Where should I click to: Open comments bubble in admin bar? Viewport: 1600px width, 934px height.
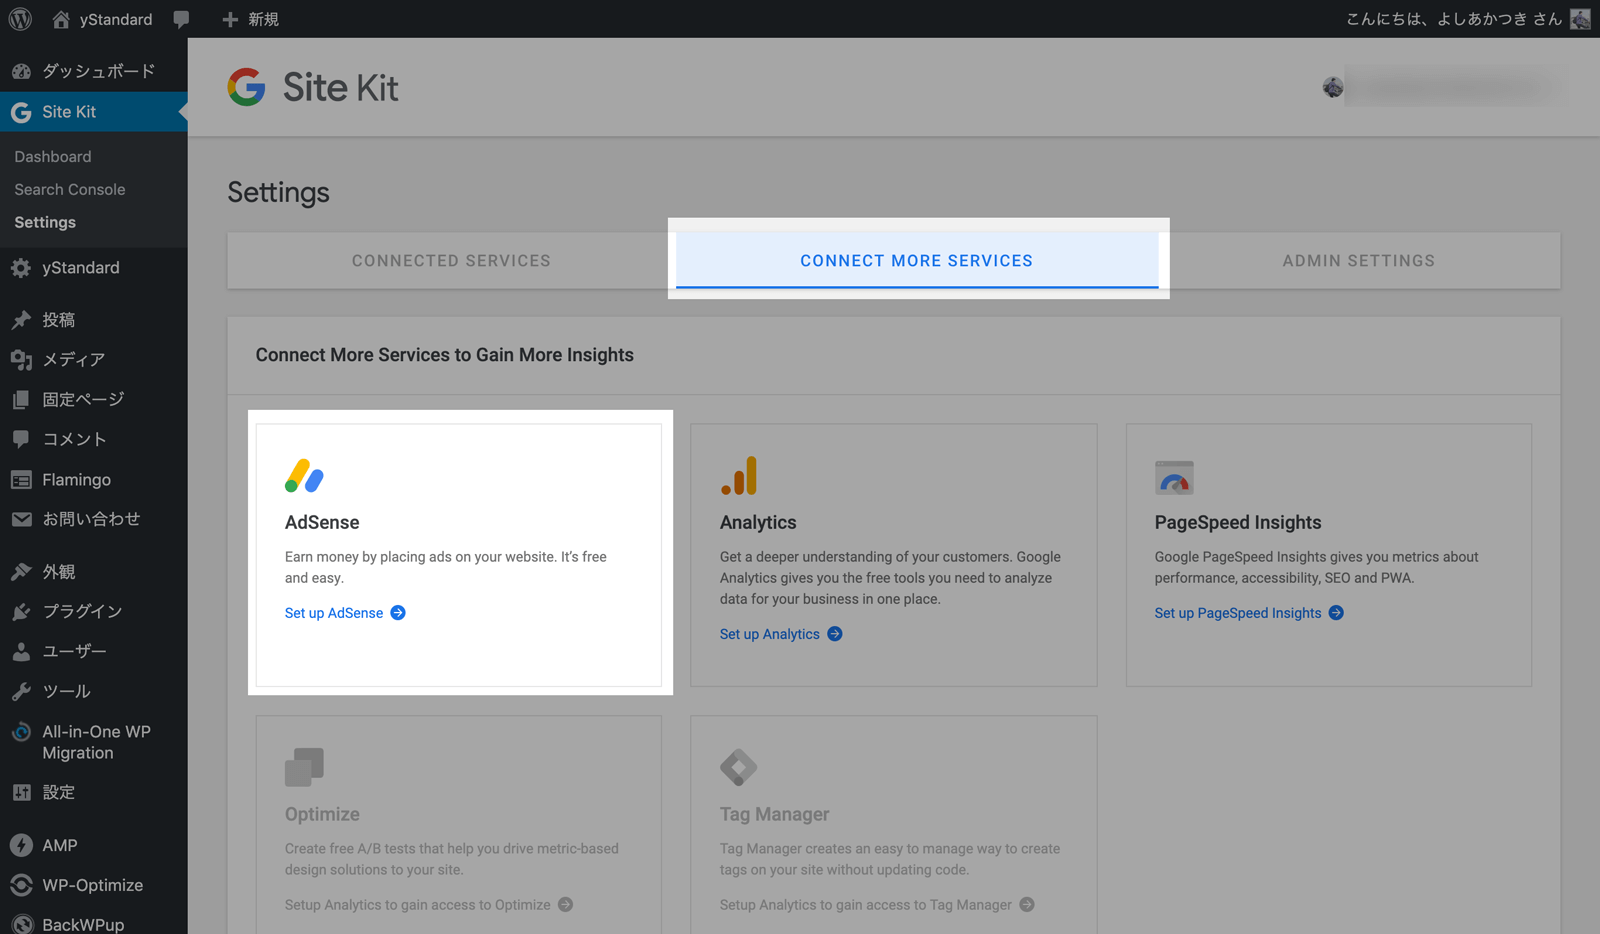coord(181,19)
